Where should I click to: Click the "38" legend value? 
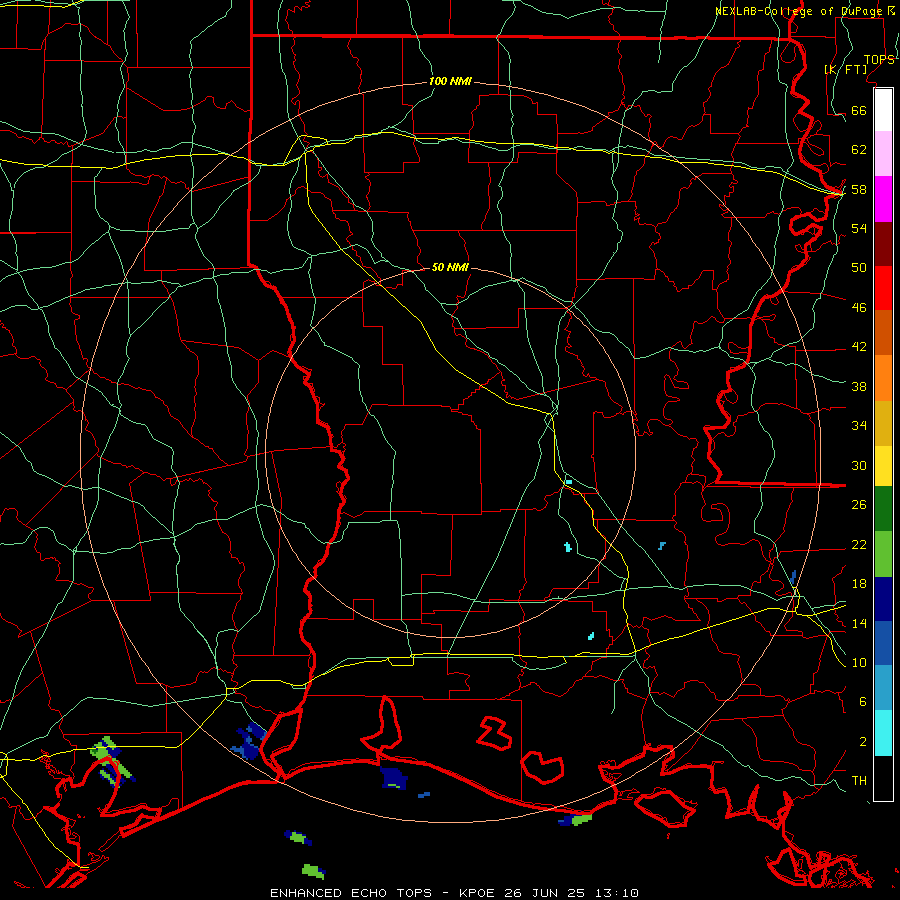[x=859, y=386]
